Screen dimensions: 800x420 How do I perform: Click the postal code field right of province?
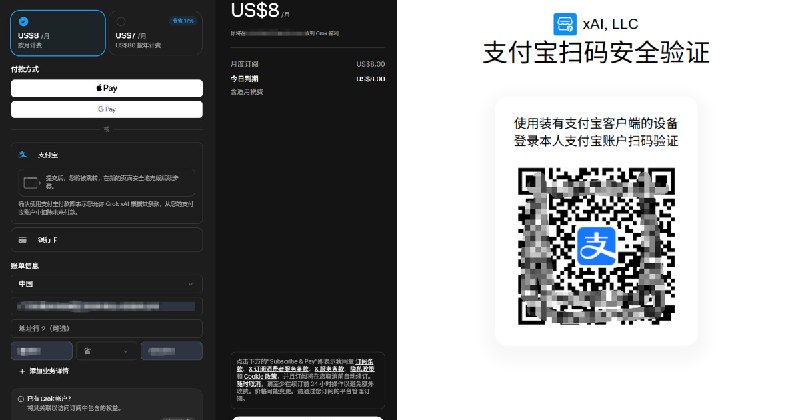[x=171, y=351]
